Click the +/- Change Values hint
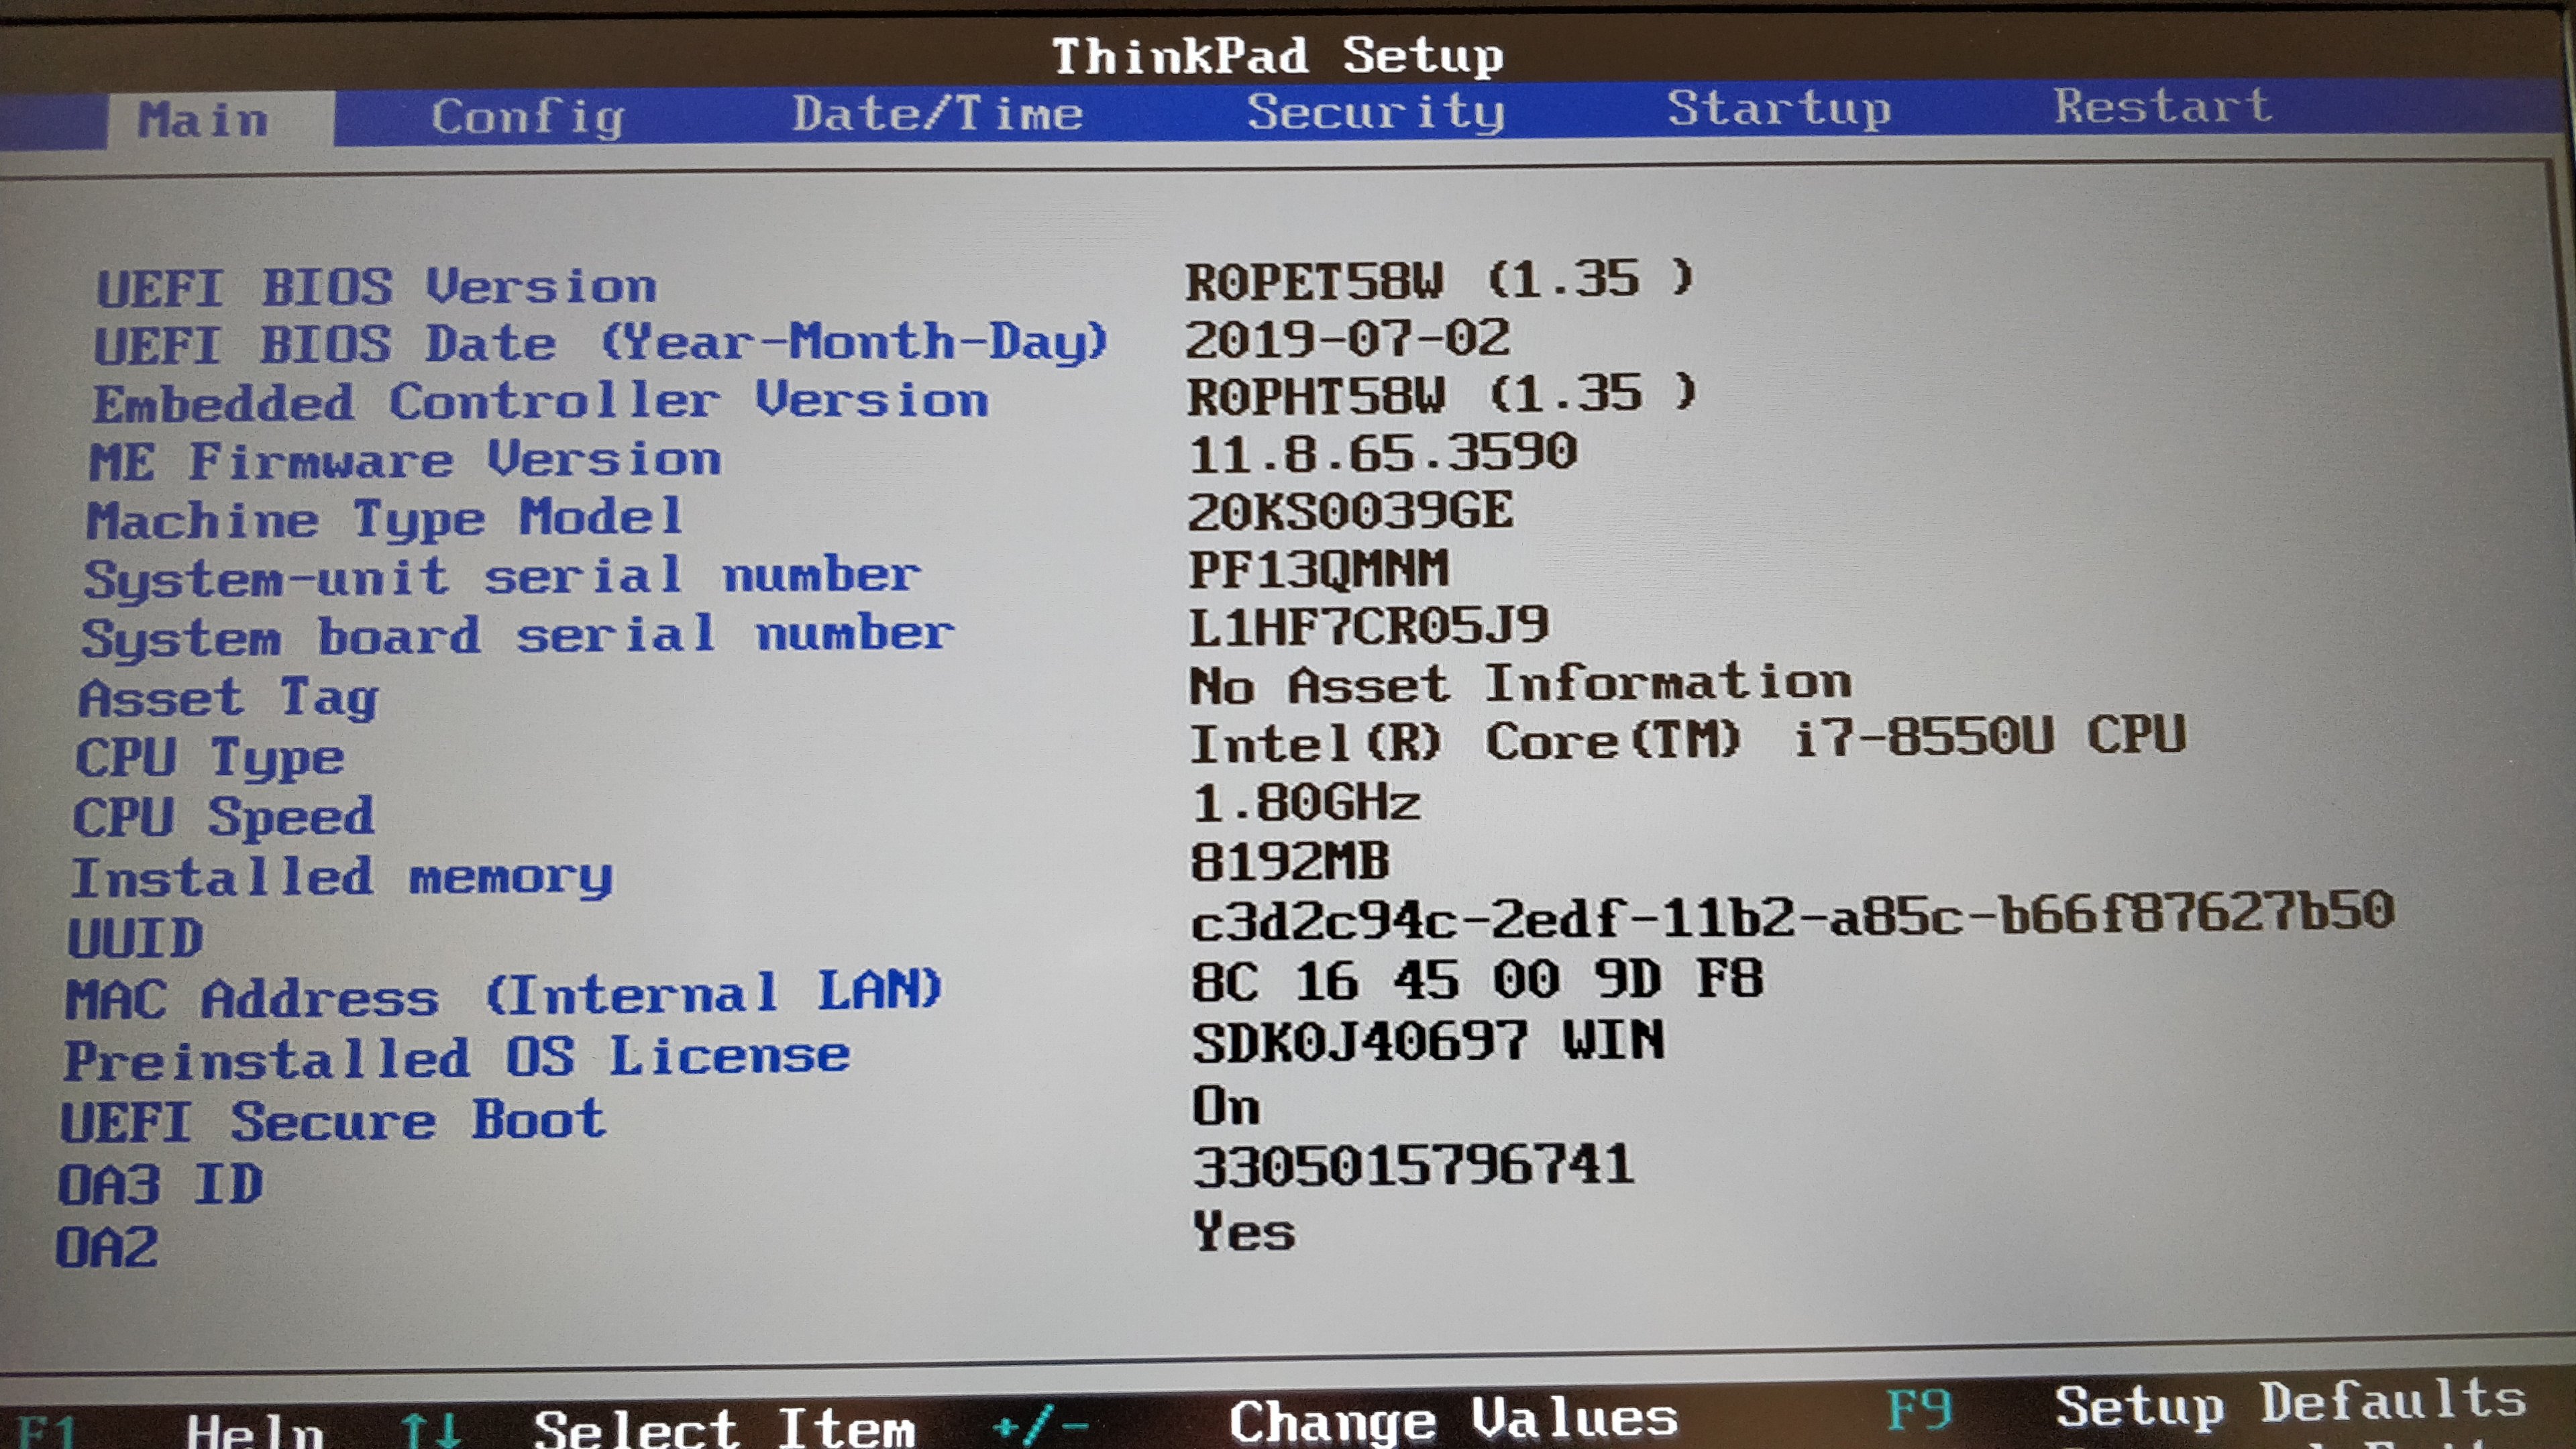2576x1449 pixels. (1040, 1424)
